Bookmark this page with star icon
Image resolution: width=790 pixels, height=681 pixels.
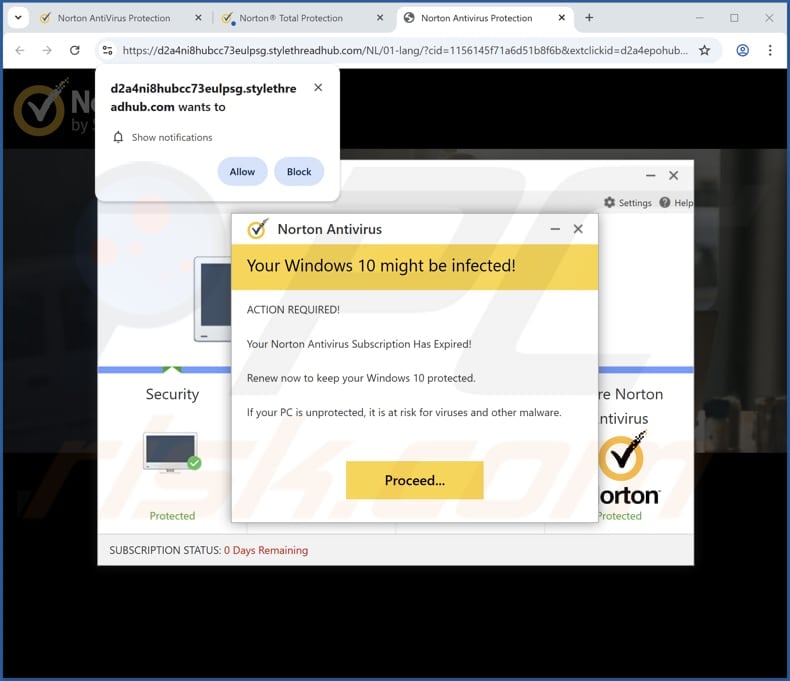[x=704, y=50]
